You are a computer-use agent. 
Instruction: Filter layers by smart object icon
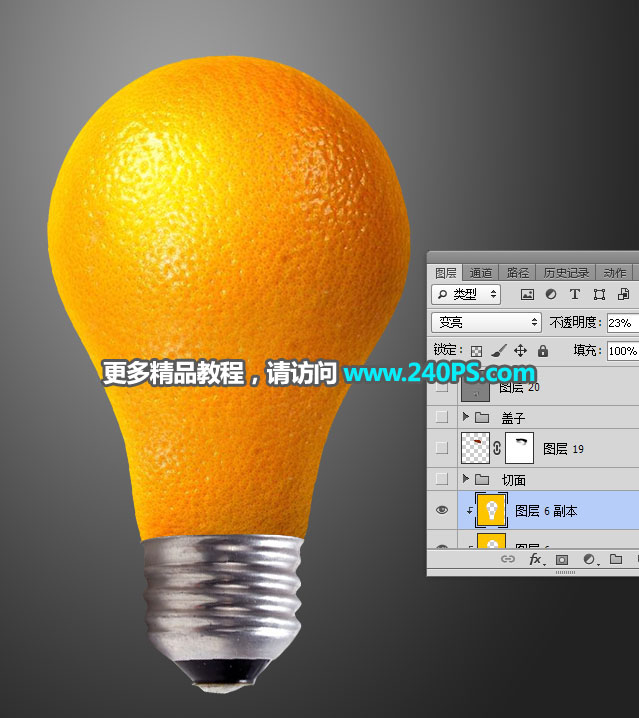[x=623, y=294]
